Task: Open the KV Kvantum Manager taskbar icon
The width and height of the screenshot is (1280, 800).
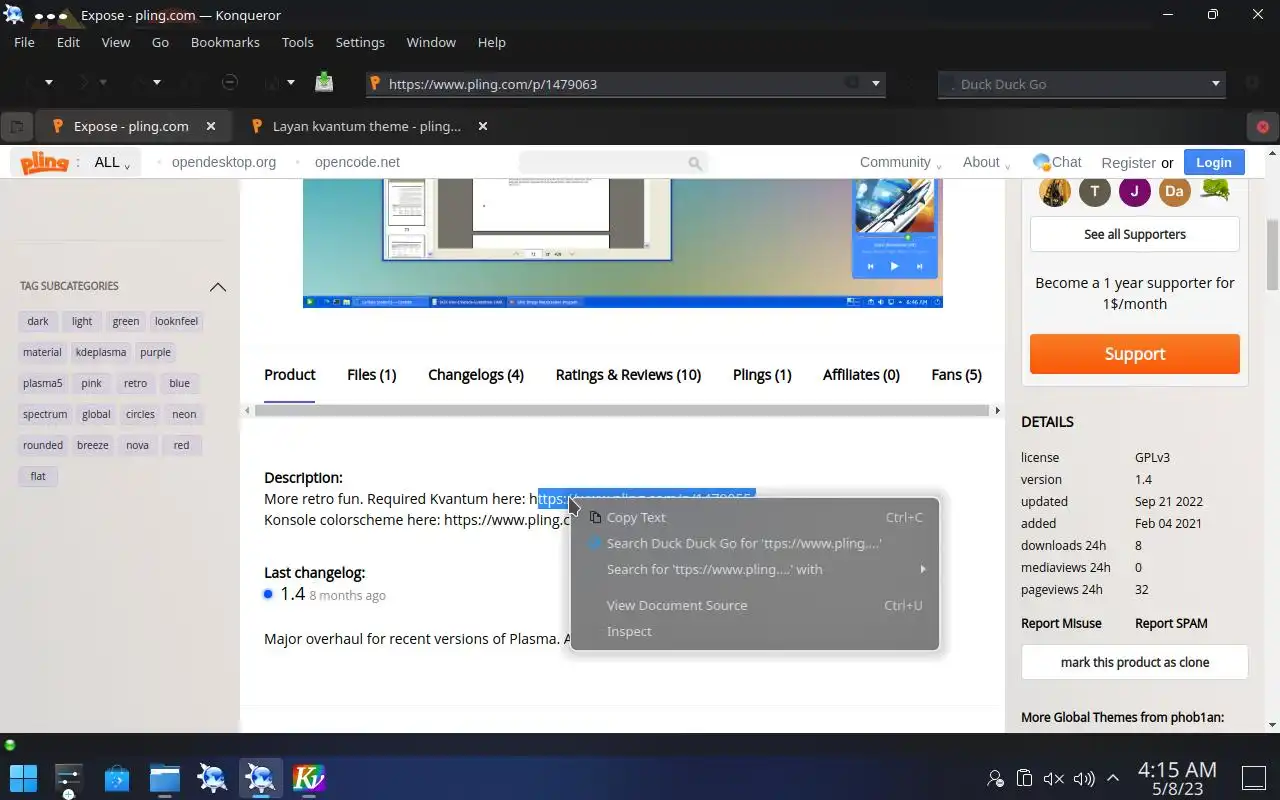Action: (309, 777)
